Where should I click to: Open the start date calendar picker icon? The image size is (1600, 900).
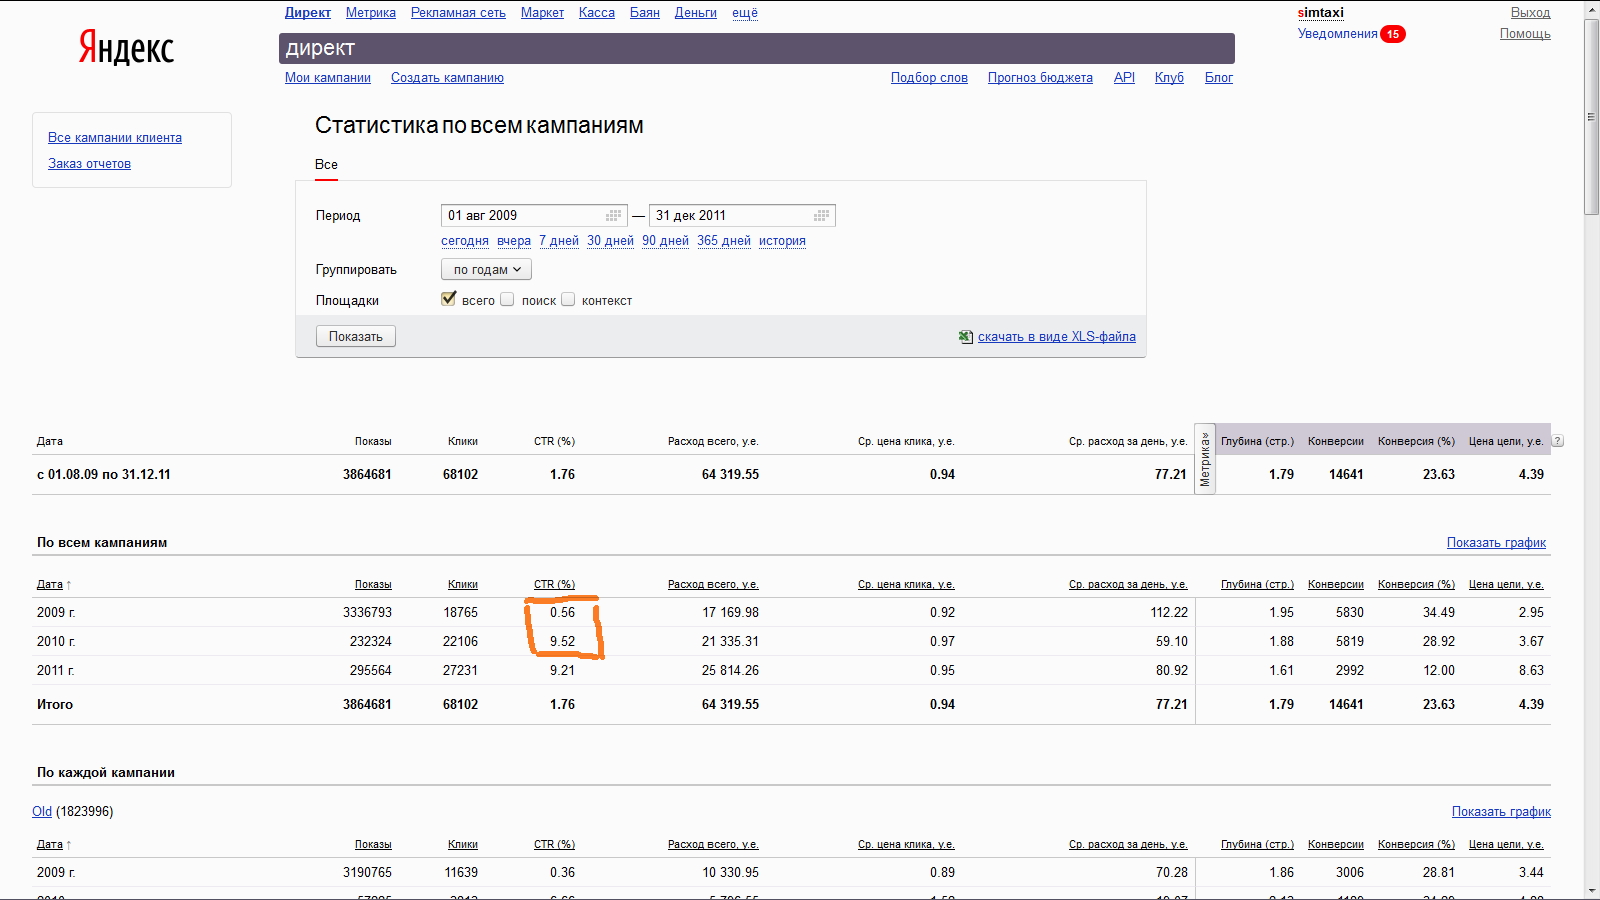[614, 215]
